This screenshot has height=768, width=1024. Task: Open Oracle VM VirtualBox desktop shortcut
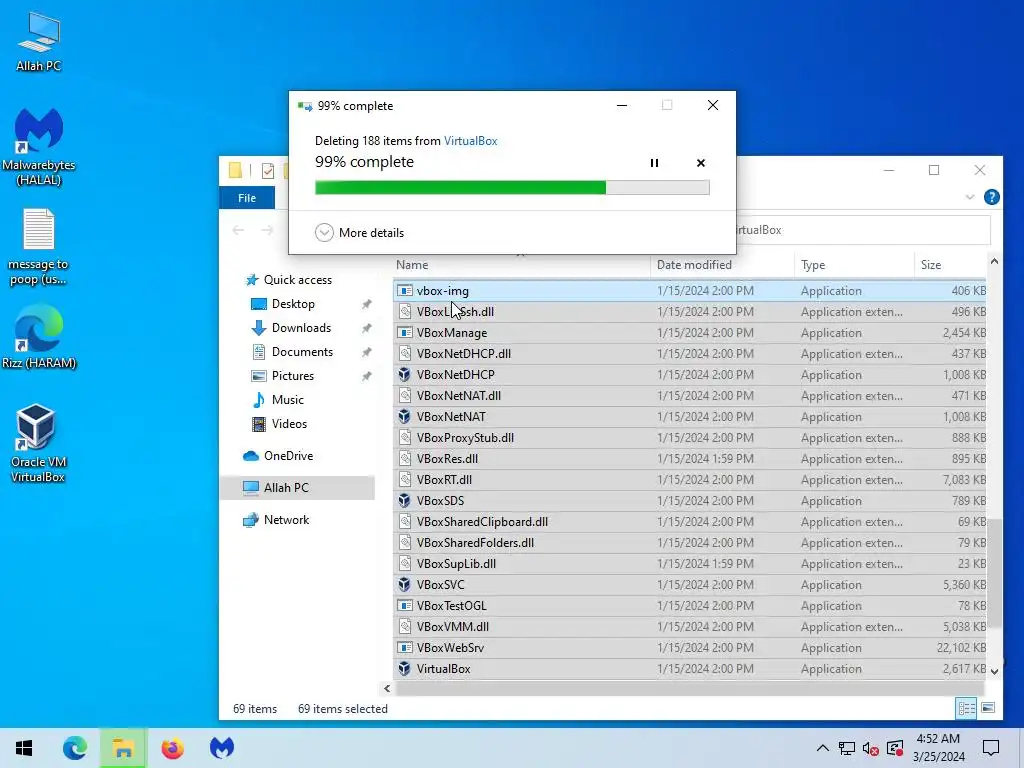(x=38, y=443)
